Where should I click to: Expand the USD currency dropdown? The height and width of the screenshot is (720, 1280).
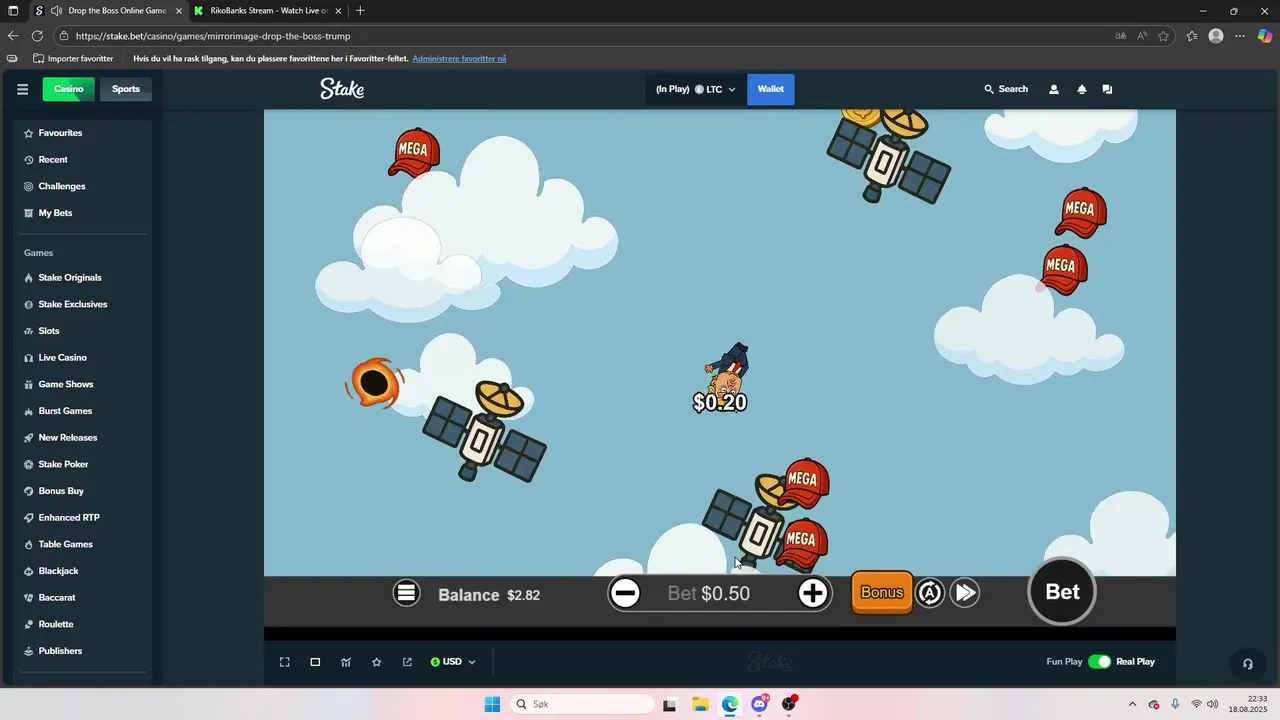(x=453, y=662)
